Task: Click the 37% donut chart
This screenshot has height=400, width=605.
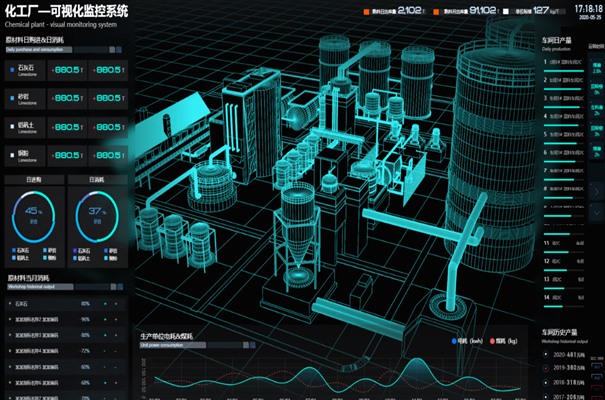Action: 97,216
